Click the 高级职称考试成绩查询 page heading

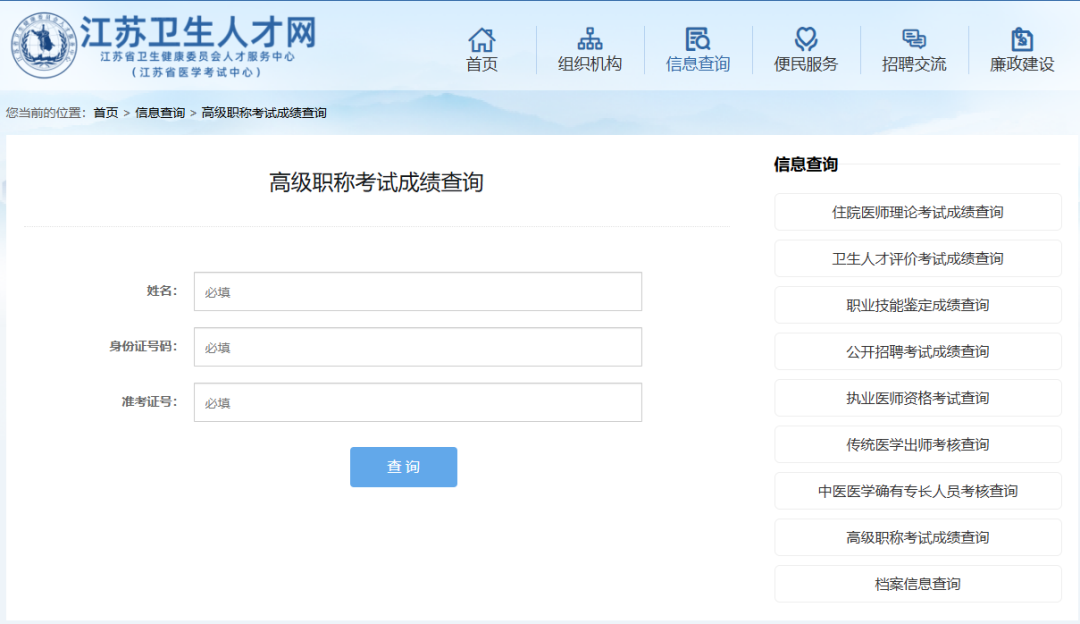(376, 183)
